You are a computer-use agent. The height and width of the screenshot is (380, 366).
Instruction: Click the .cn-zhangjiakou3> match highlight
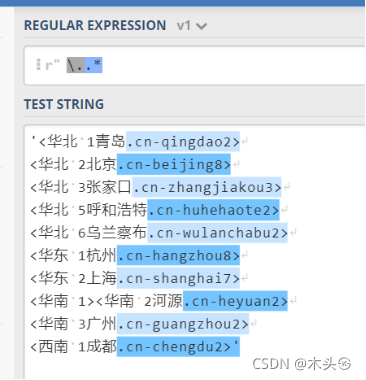tap(207, 187)
